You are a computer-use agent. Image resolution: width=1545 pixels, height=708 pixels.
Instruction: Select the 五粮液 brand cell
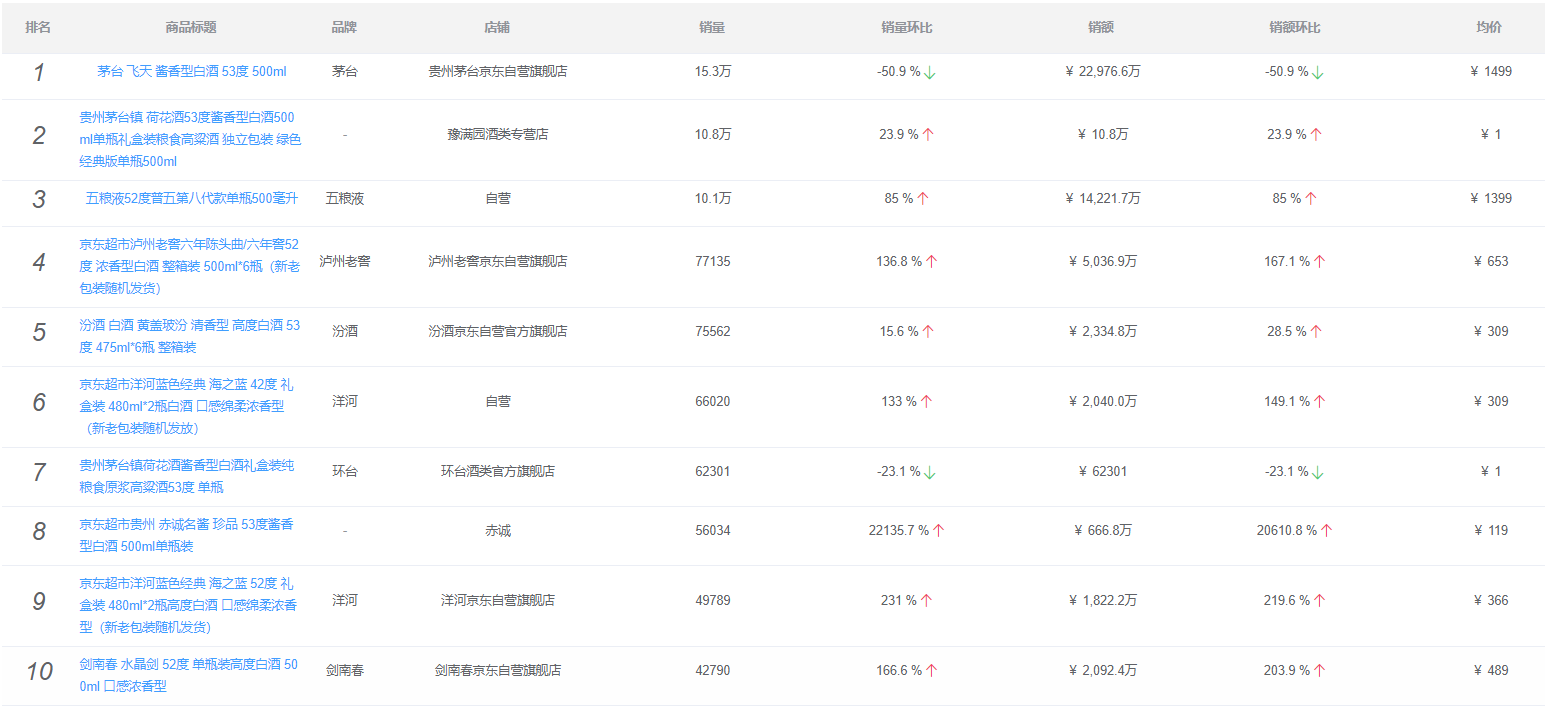(345, 198)
